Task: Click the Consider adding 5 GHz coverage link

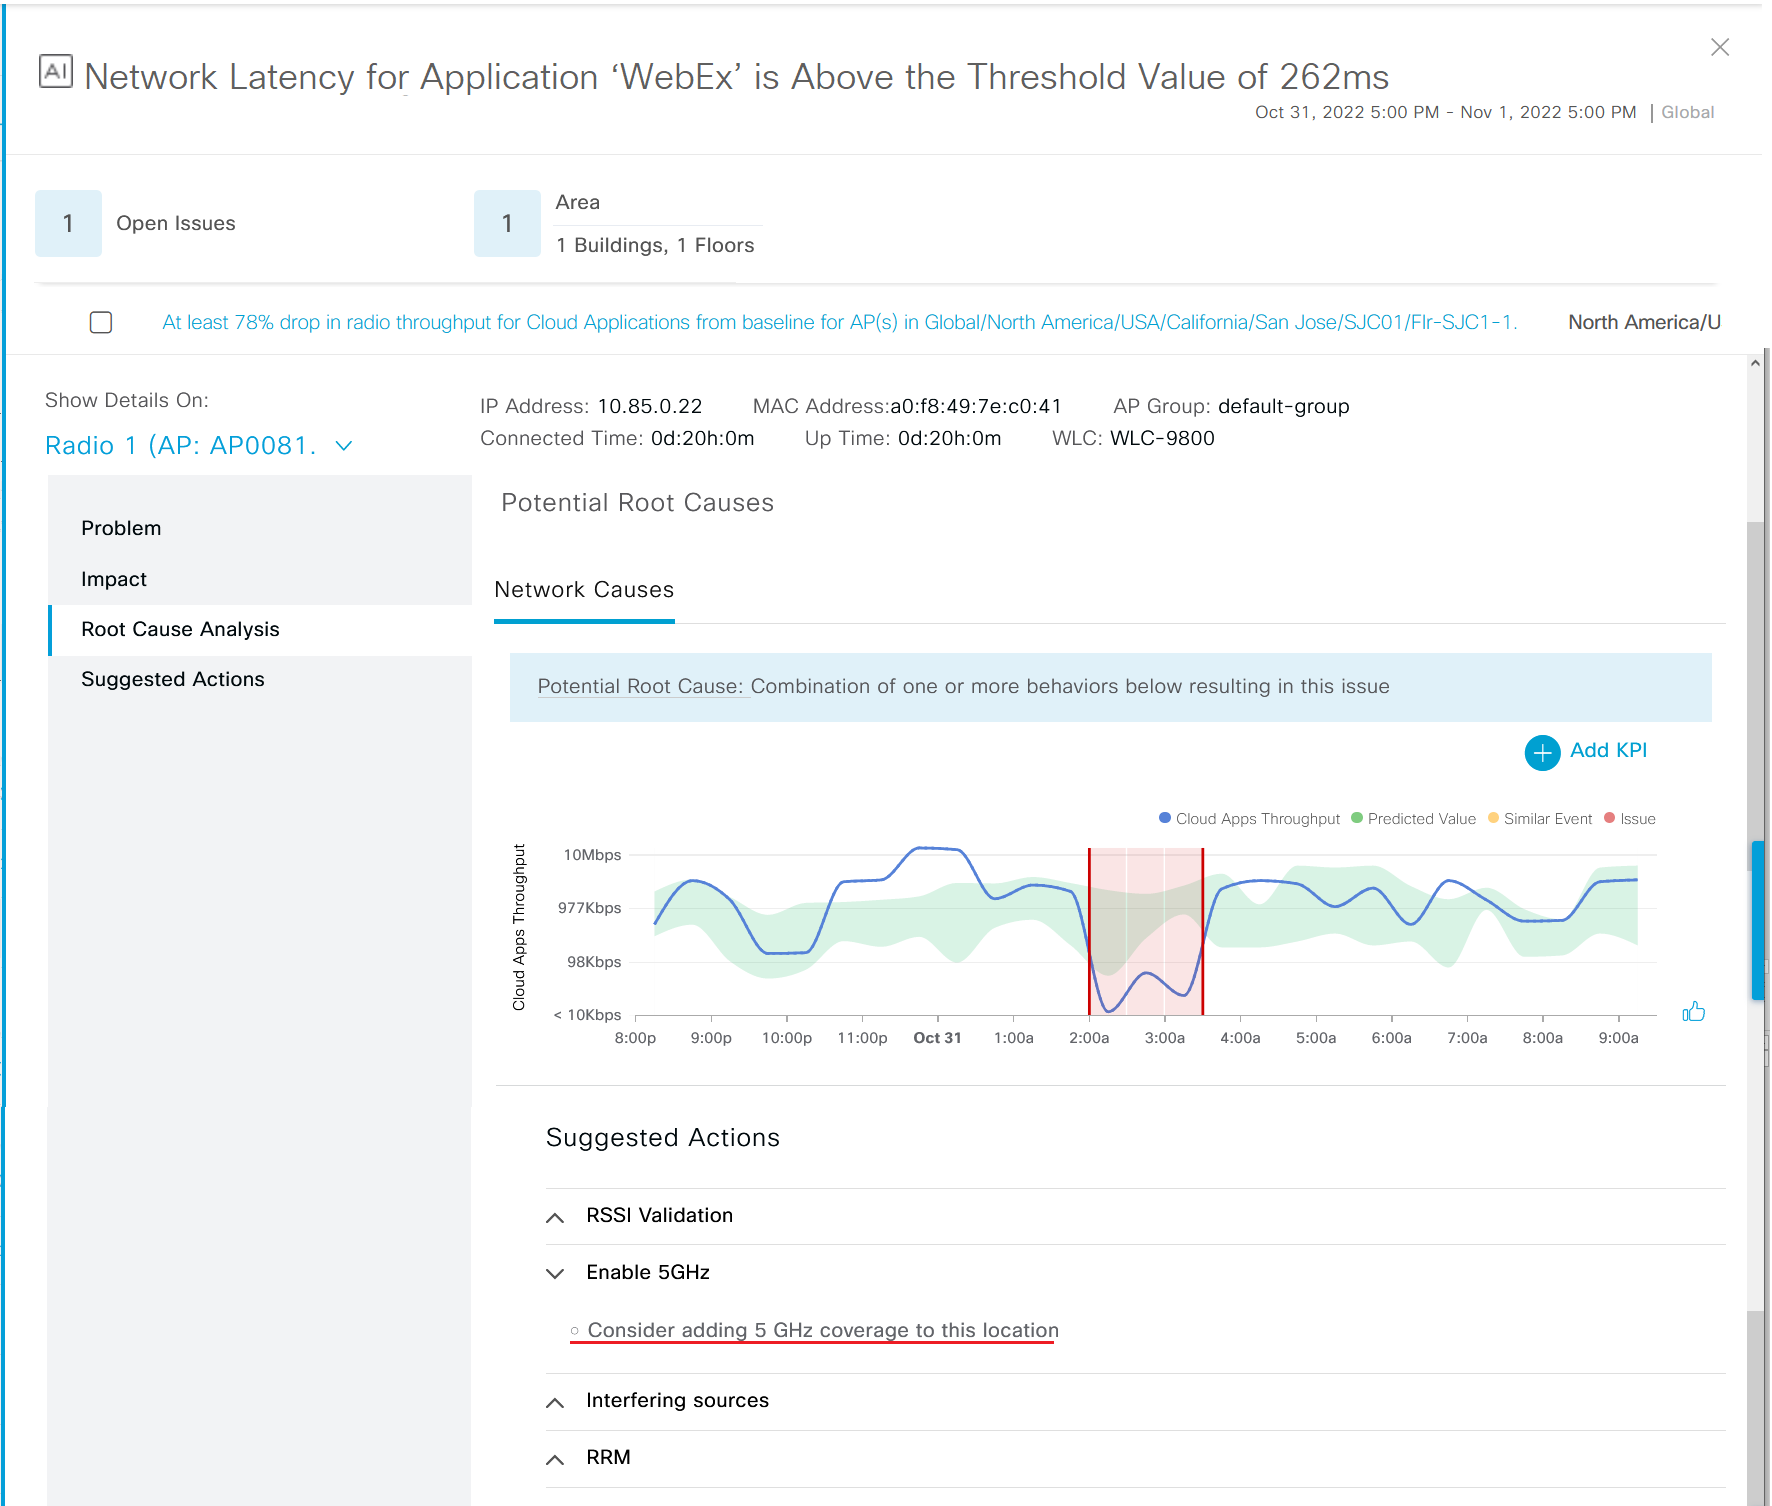Action: tap(822, 1330)
